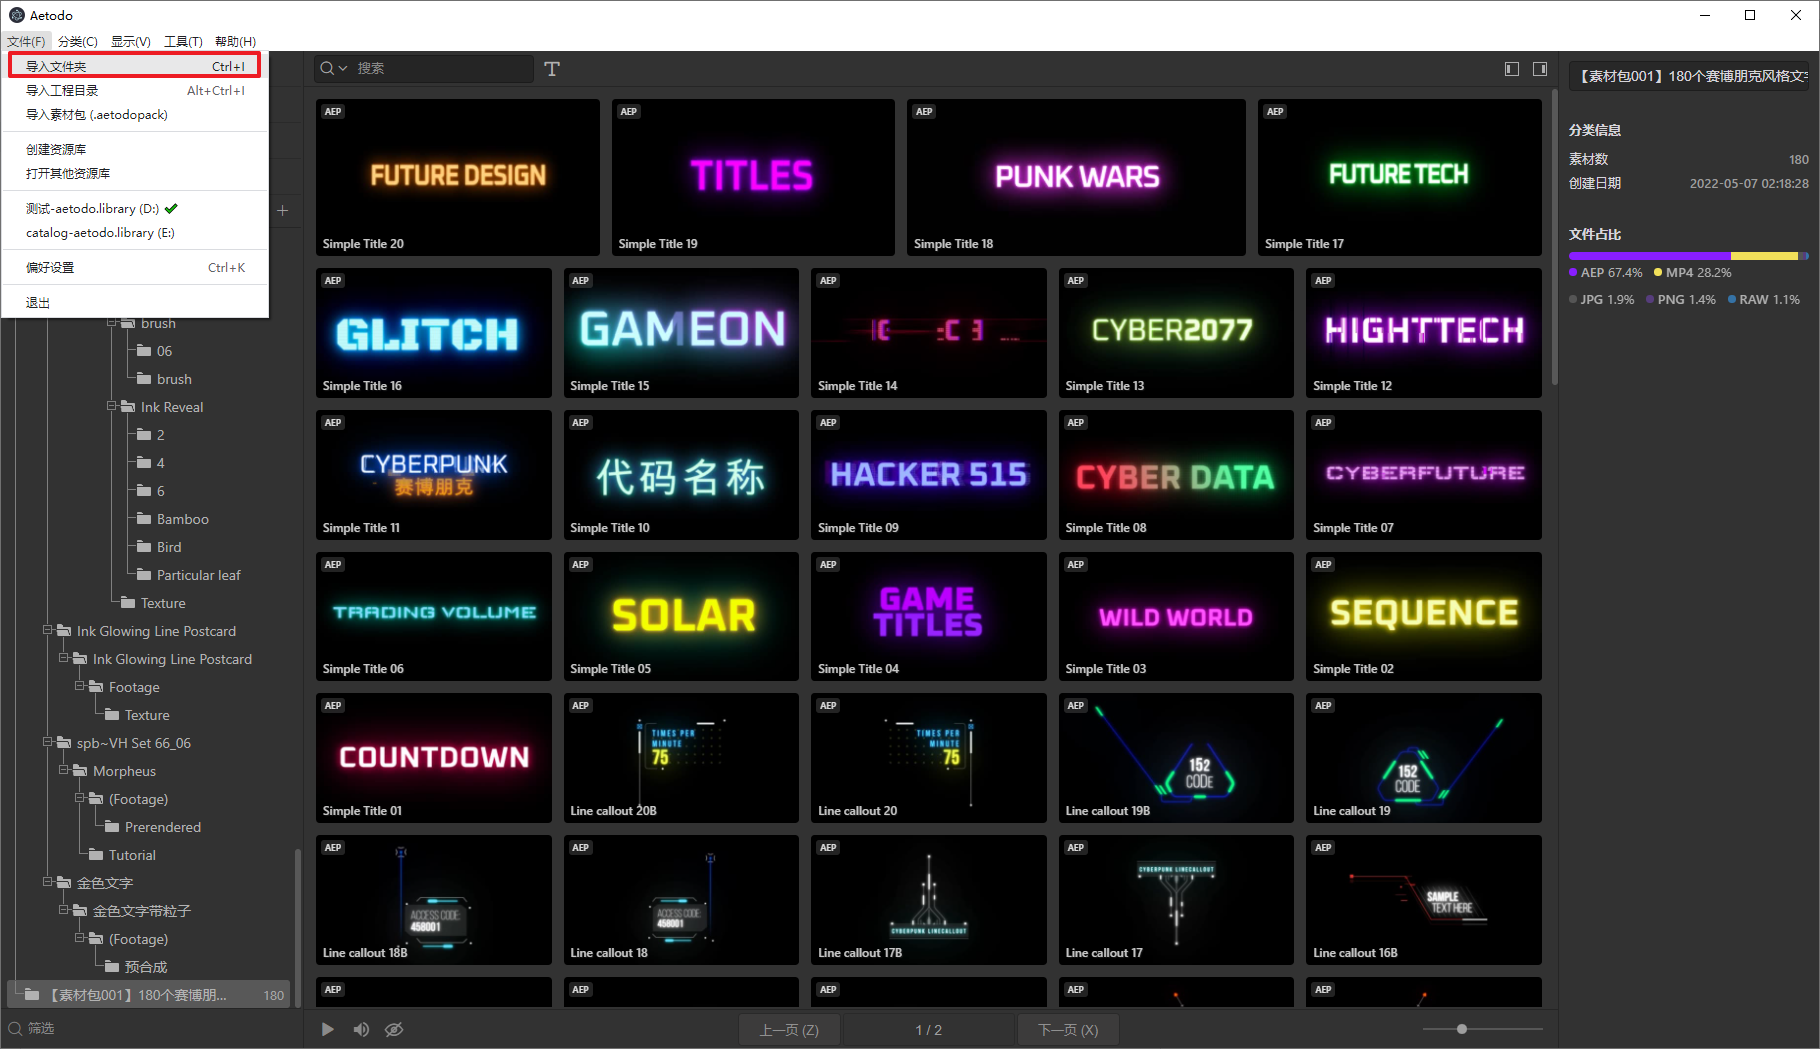Click the folder icon beside Particular leaf
Screen dimensions: 1820x1049
point(144,575)
